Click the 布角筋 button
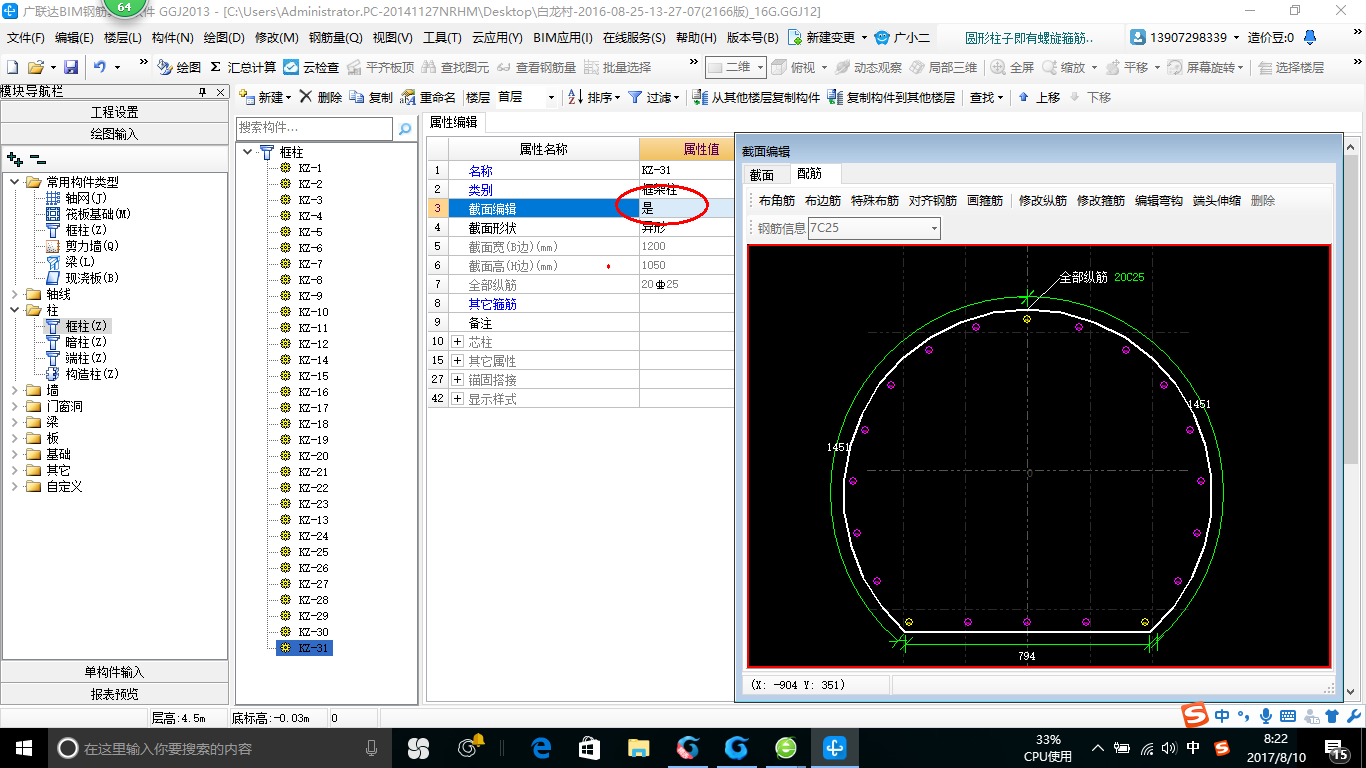The image size is (1366, 768). click(x=776, y=200)
